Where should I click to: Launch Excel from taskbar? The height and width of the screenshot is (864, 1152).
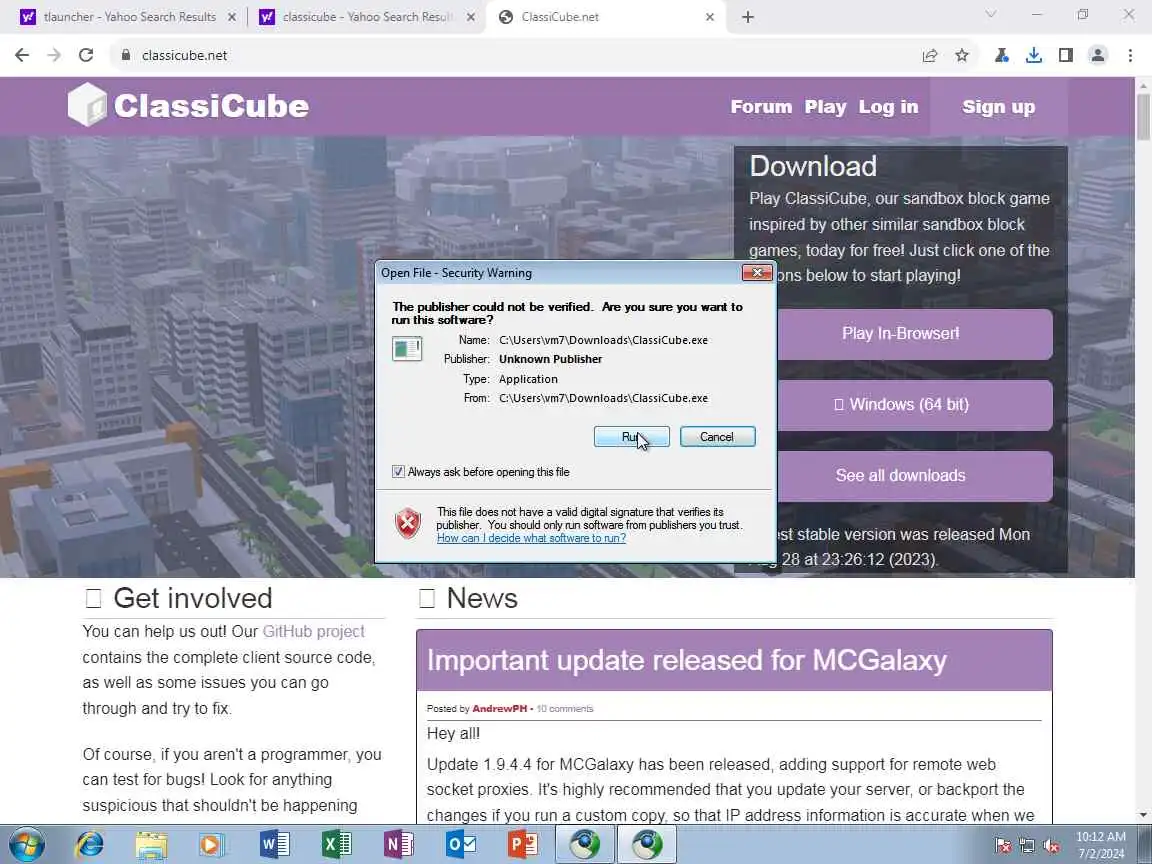(336, 844)
